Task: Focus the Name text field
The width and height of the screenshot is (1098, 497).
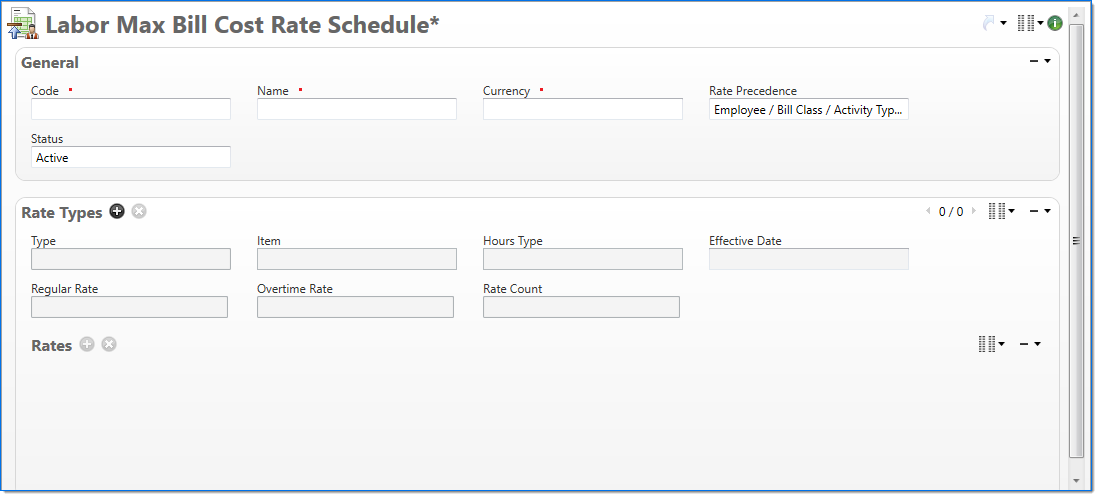Action: tap(357, 109)
